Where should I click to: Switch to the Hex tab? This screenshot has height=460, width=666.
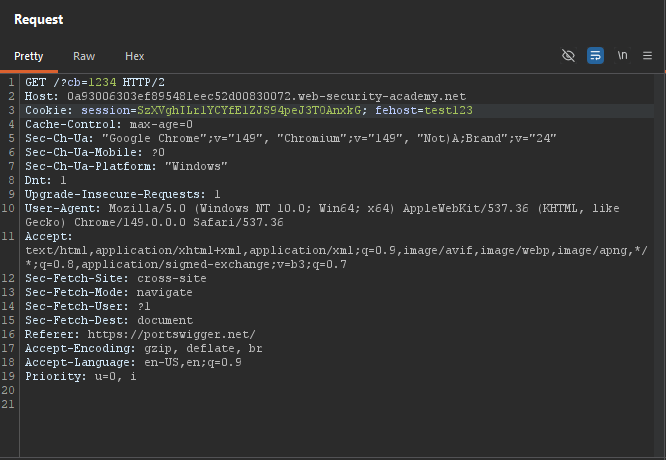[x=135, y=56]
